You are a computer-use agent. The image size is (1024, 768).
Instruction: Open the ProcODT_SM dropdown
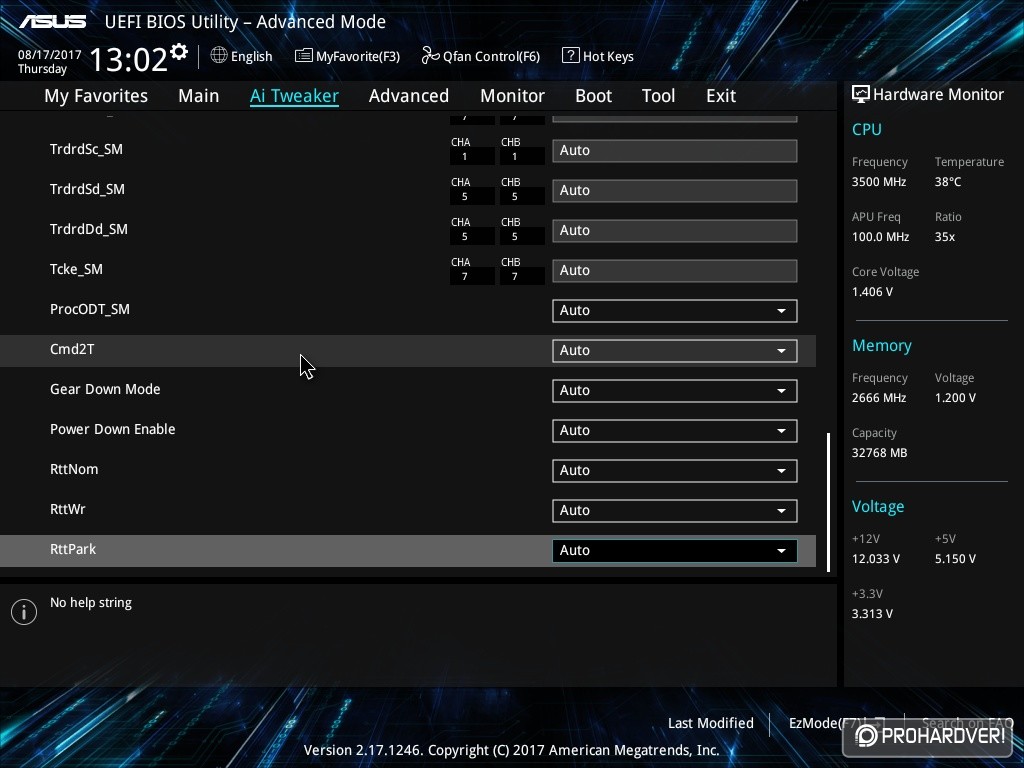(x=675, y=311)
